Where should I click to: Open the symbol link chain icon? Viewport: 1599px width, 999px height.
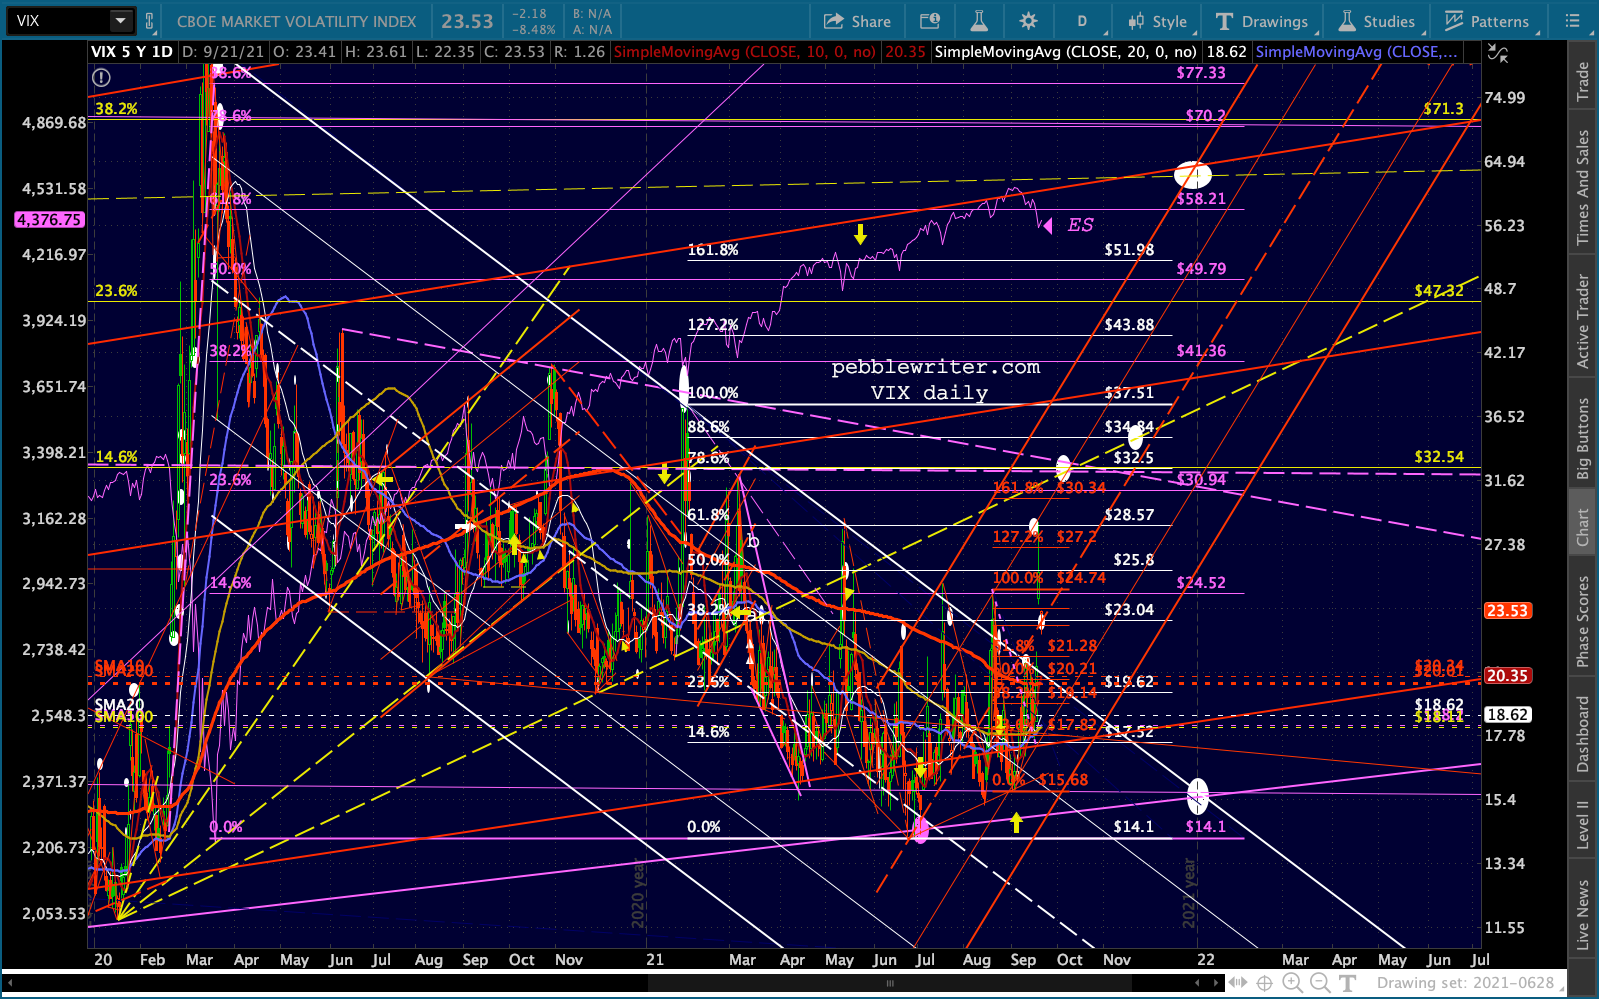tap(149, 21)
